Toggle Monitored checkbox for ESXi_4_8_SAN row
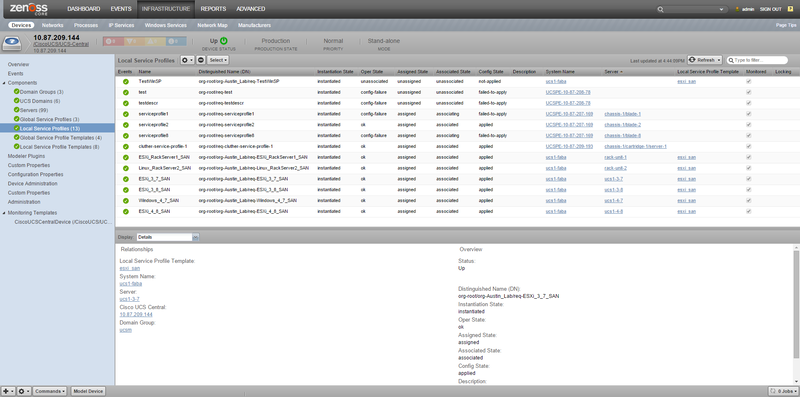Image resolution: width=800 pixels, height=397 pixels. click(748, 211)
